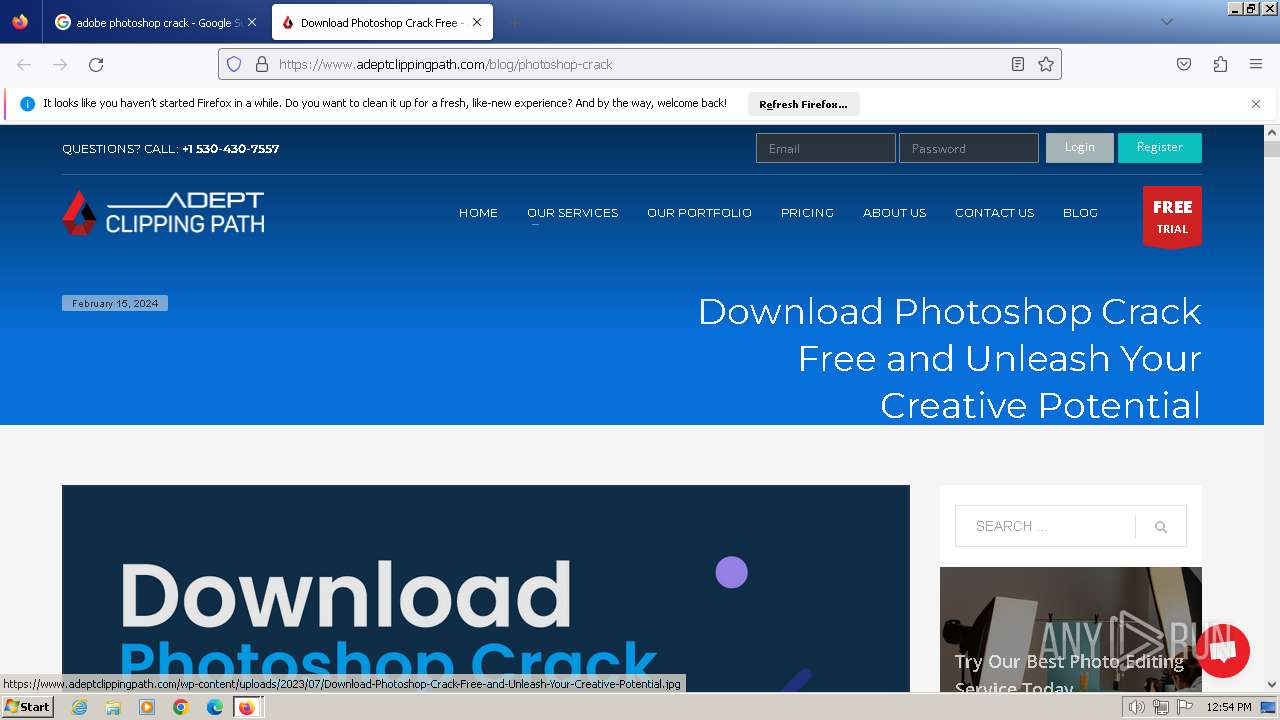Screen dimensions: 1280x720
Task: Open Action Center flag tray icon
Action: coord(1185,707)
